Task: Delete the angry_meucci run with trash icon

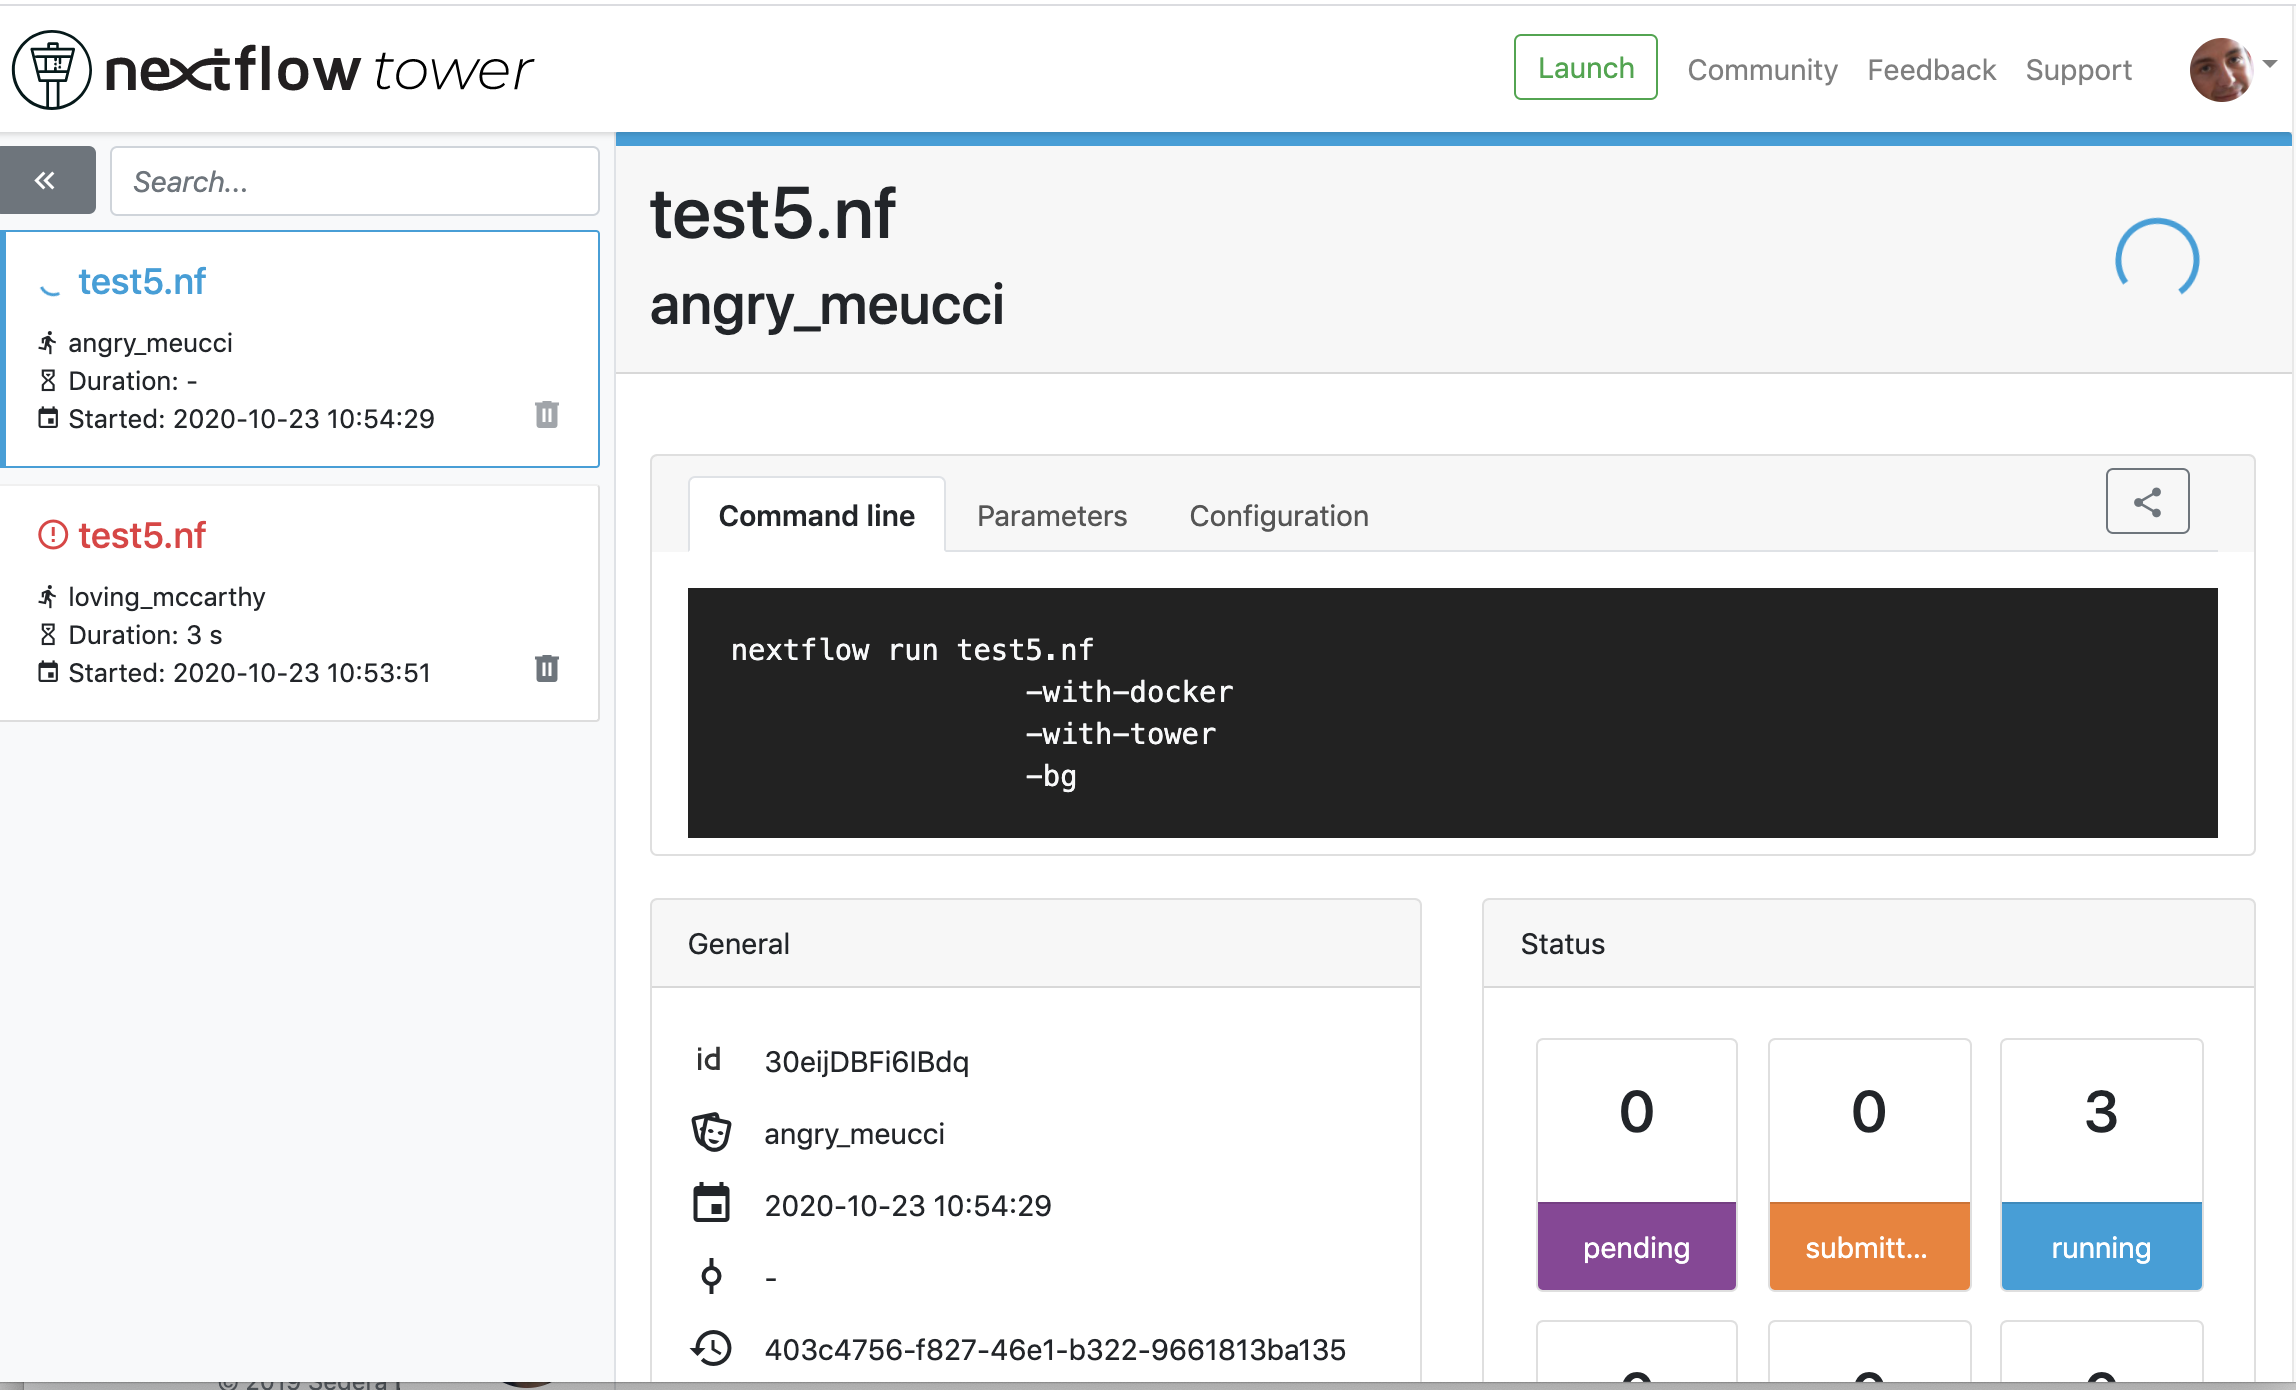Action: tap(546, 415)
